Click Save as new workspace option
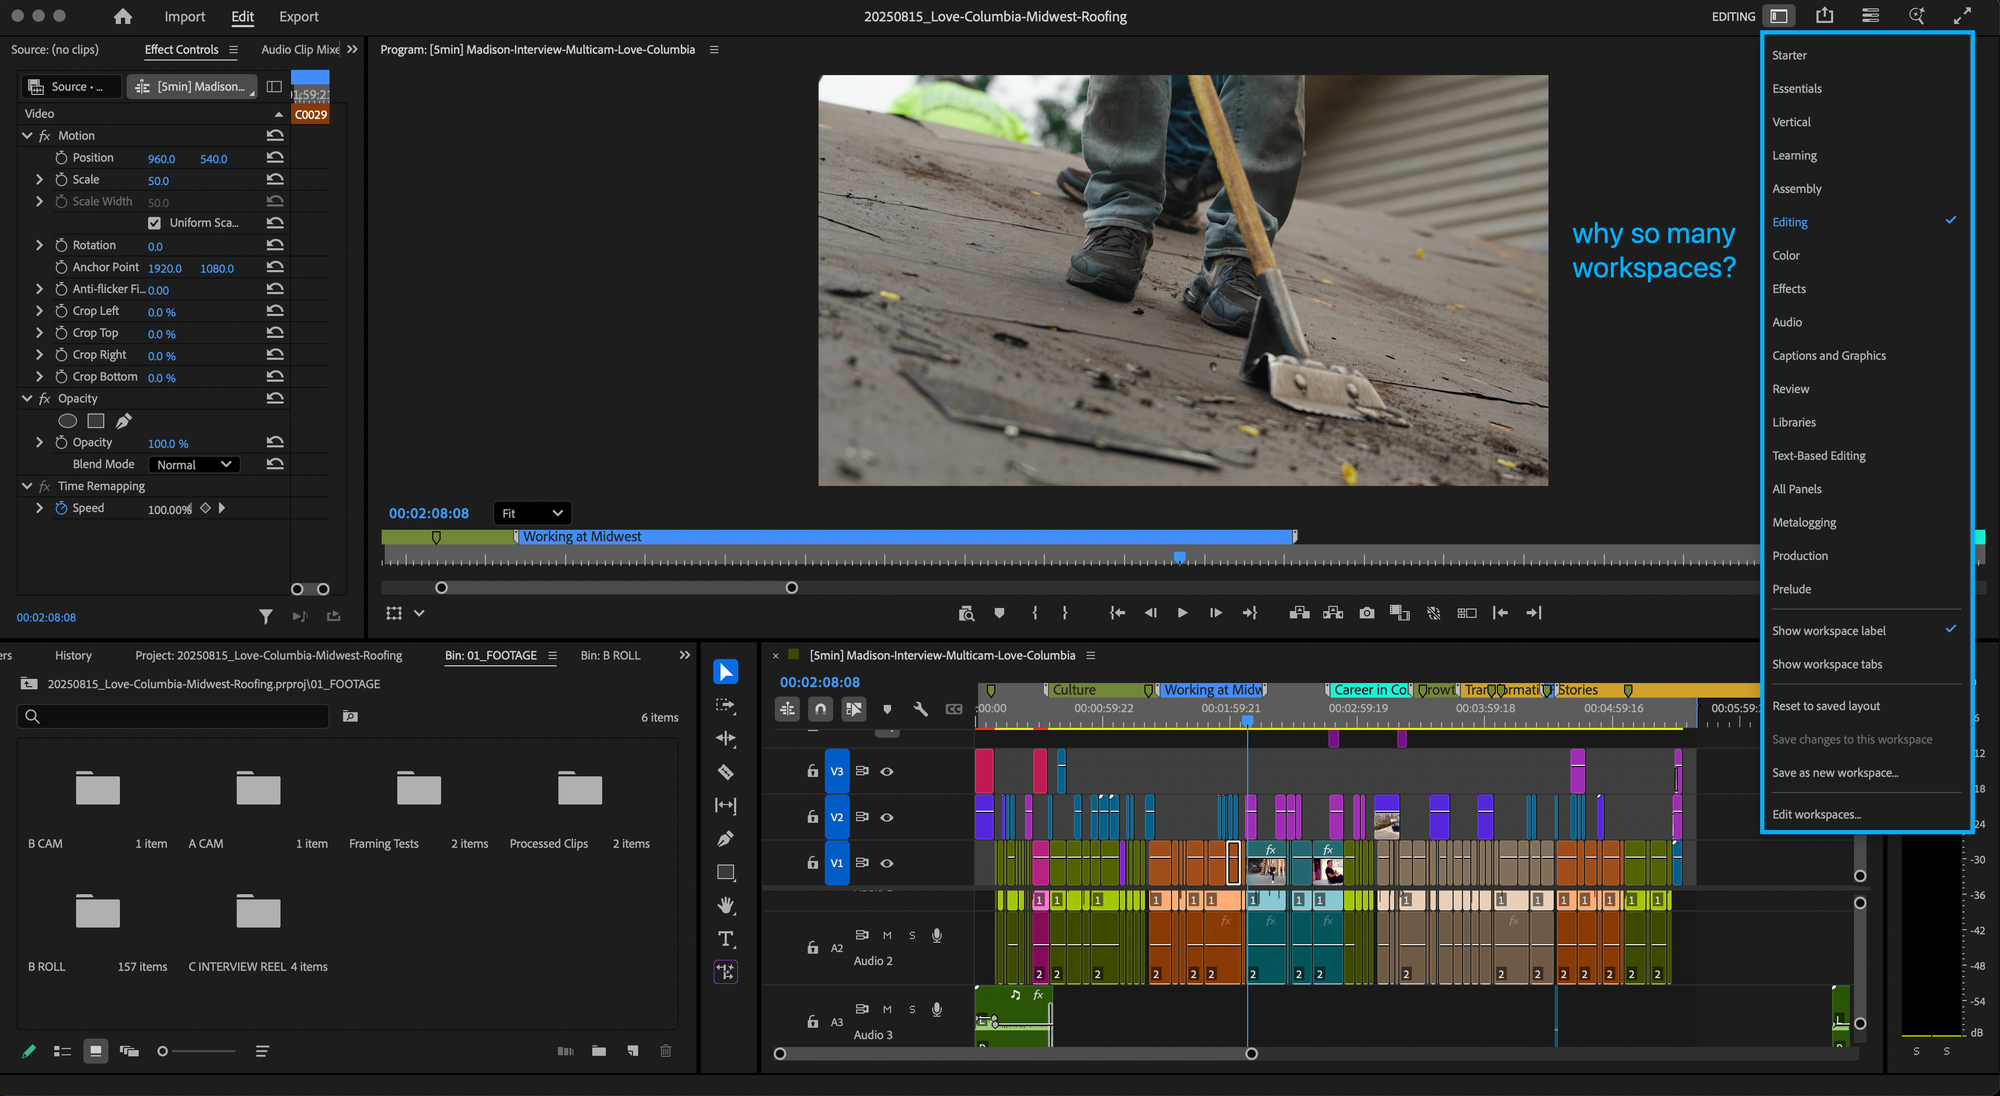 1834,773
